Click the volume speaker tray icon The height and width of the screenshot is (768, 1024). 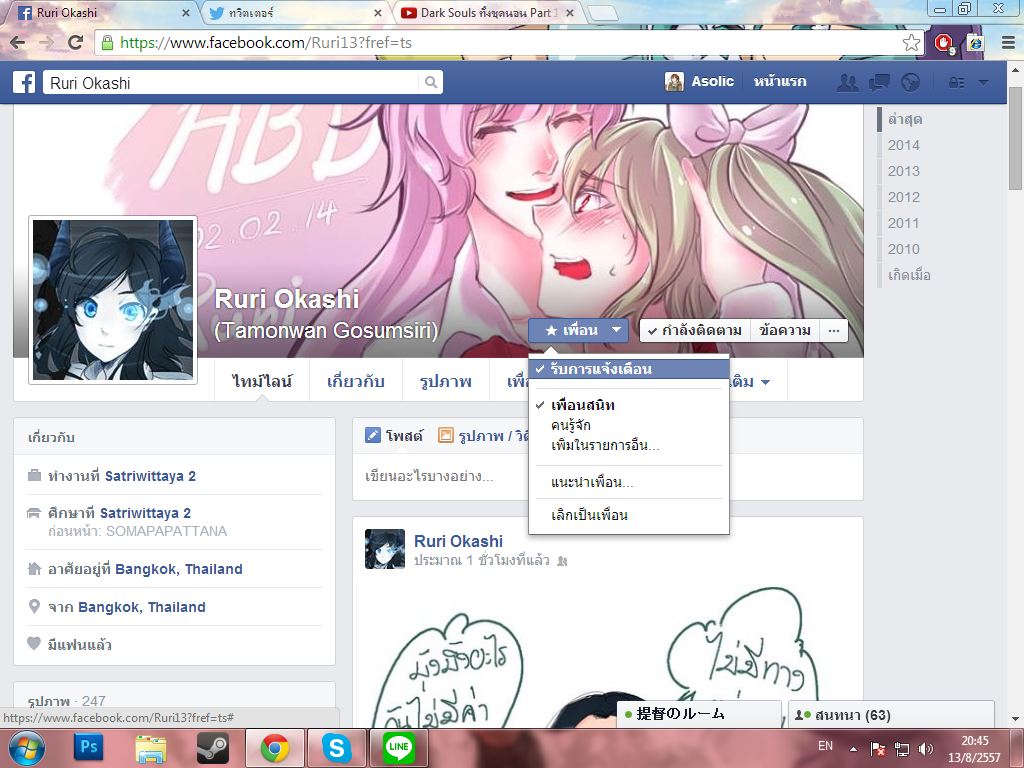[x=925, y=749]
